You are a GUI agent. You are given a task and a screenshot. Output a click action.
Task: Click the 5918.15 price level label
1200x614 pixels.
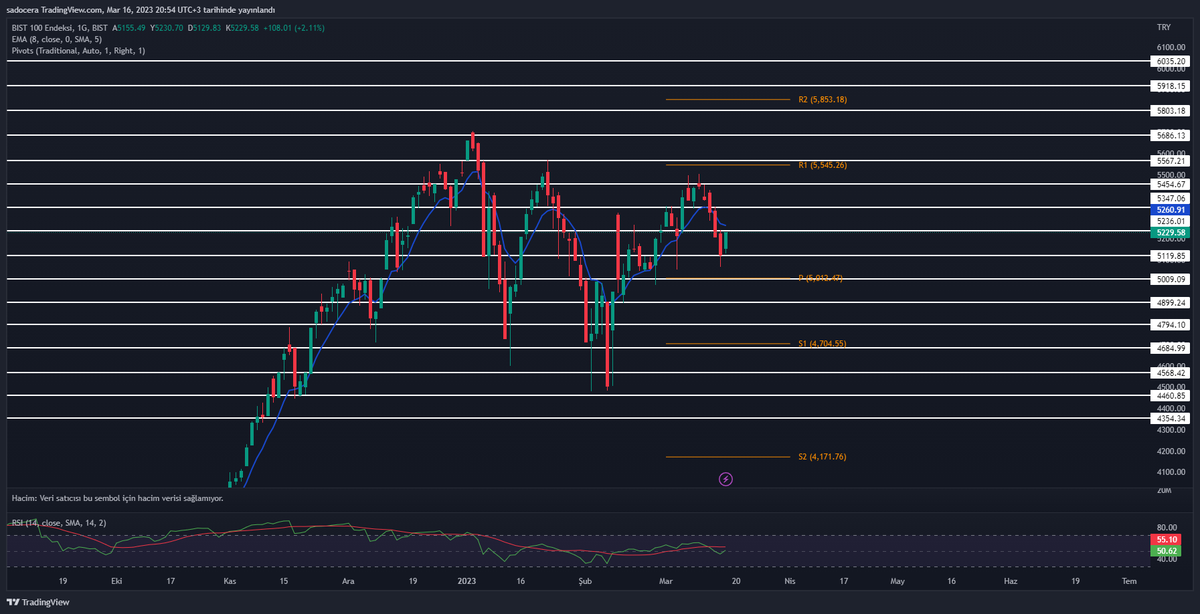tap(1169, 86)
